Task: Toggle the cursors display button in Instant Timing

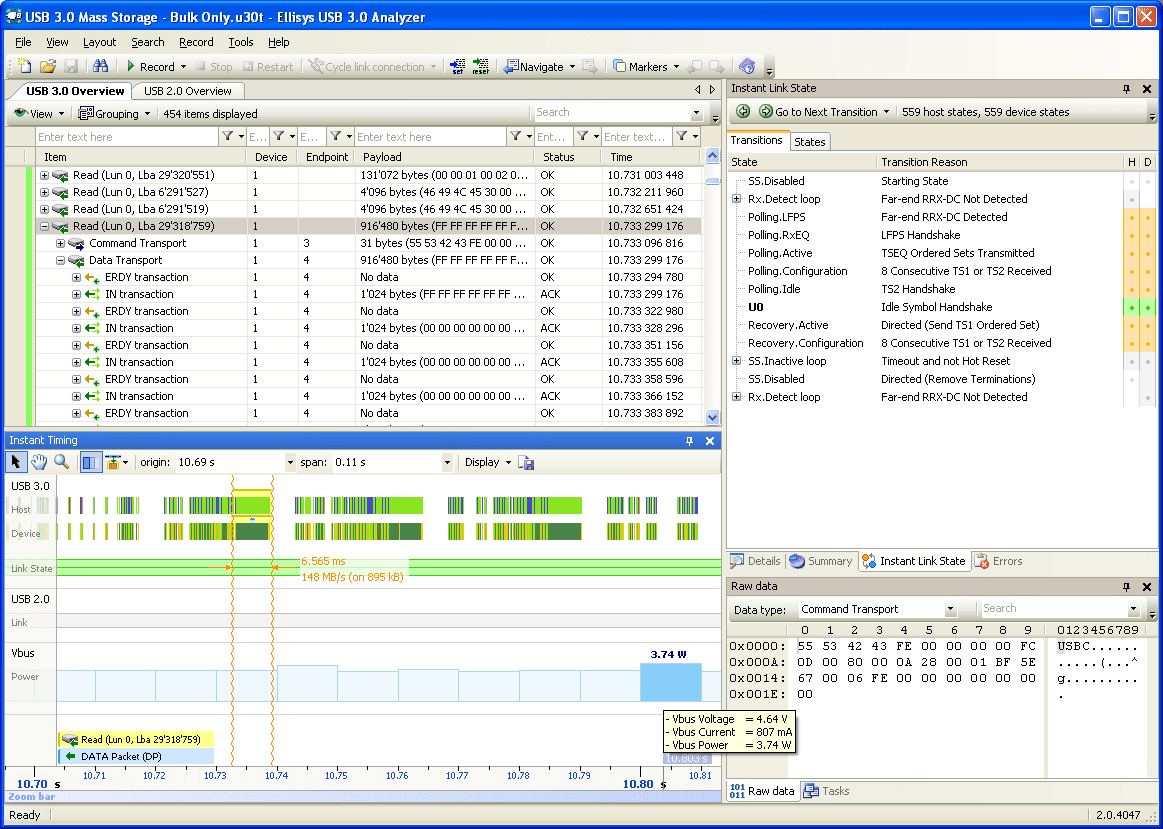Action: pyautogui.click(x=90, y=462)
